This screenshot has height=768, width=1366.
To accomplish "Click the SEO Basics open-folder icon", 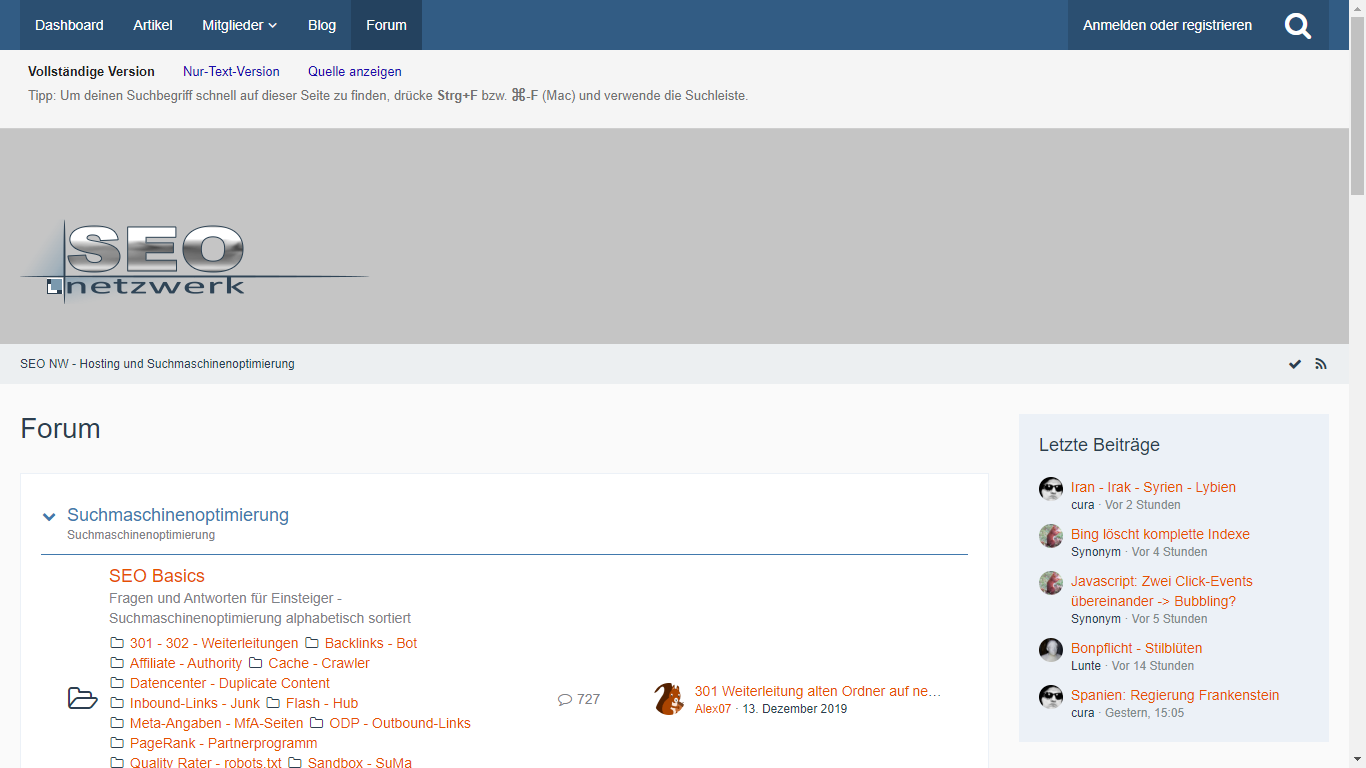I will (82, 698).
